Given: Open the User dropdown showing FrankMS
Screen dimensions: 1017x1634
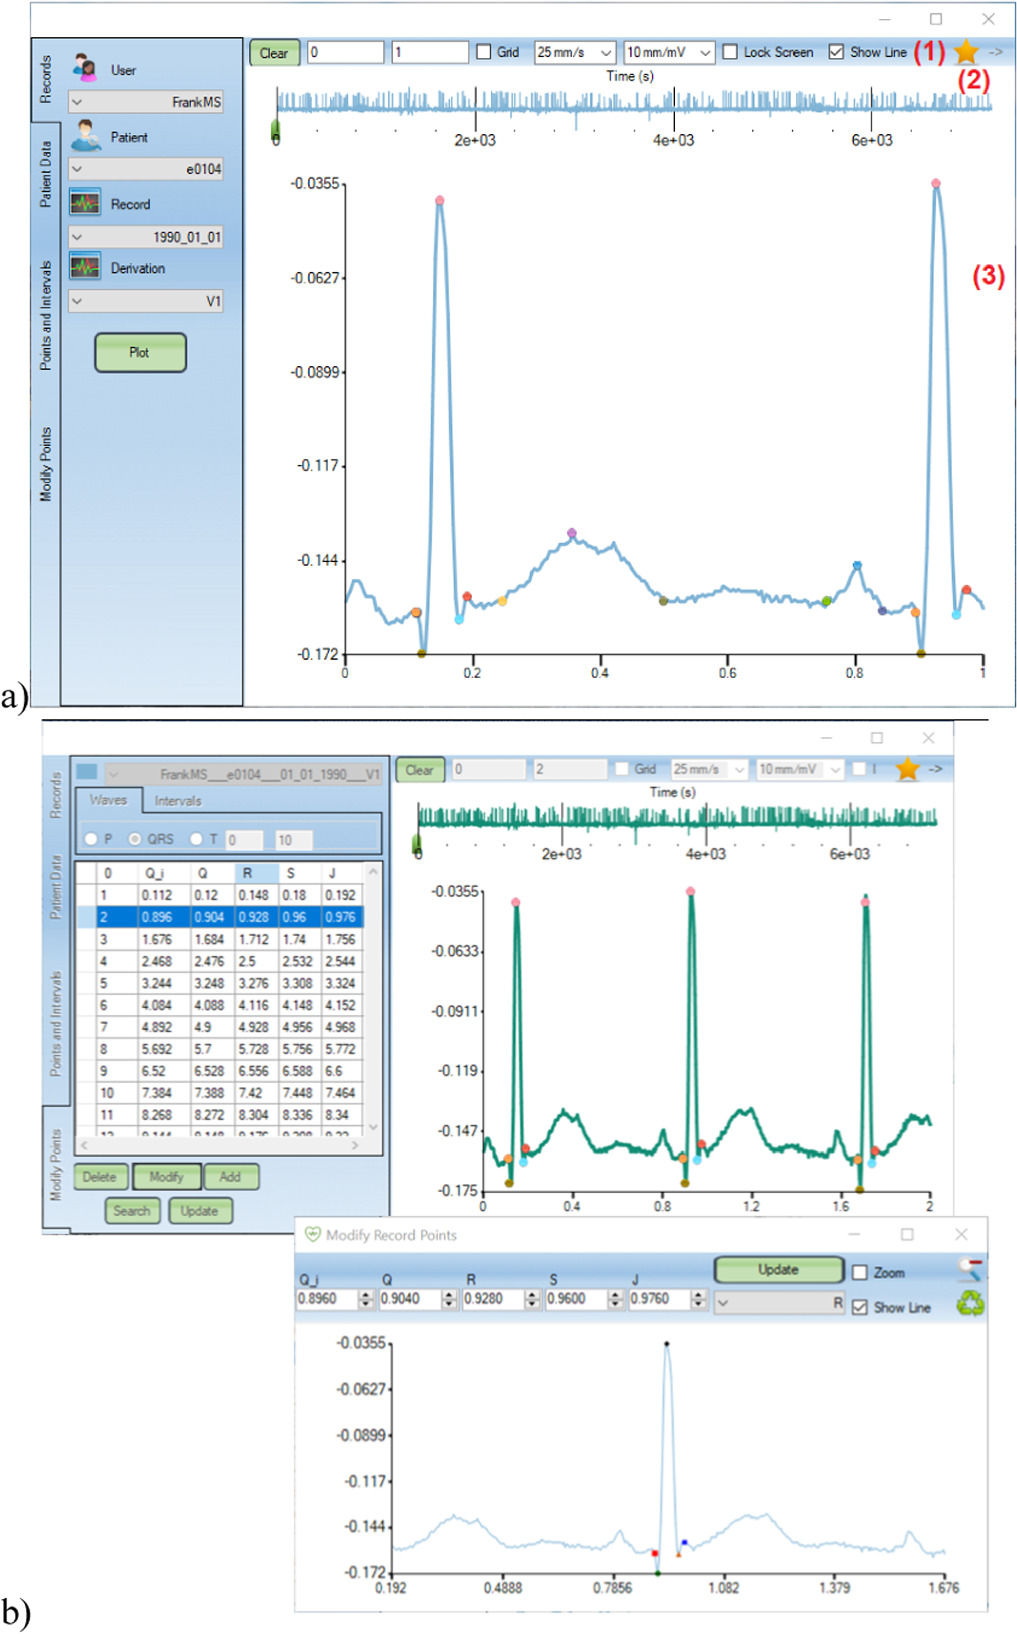Looking at the screenshot, I should (146, 102).
